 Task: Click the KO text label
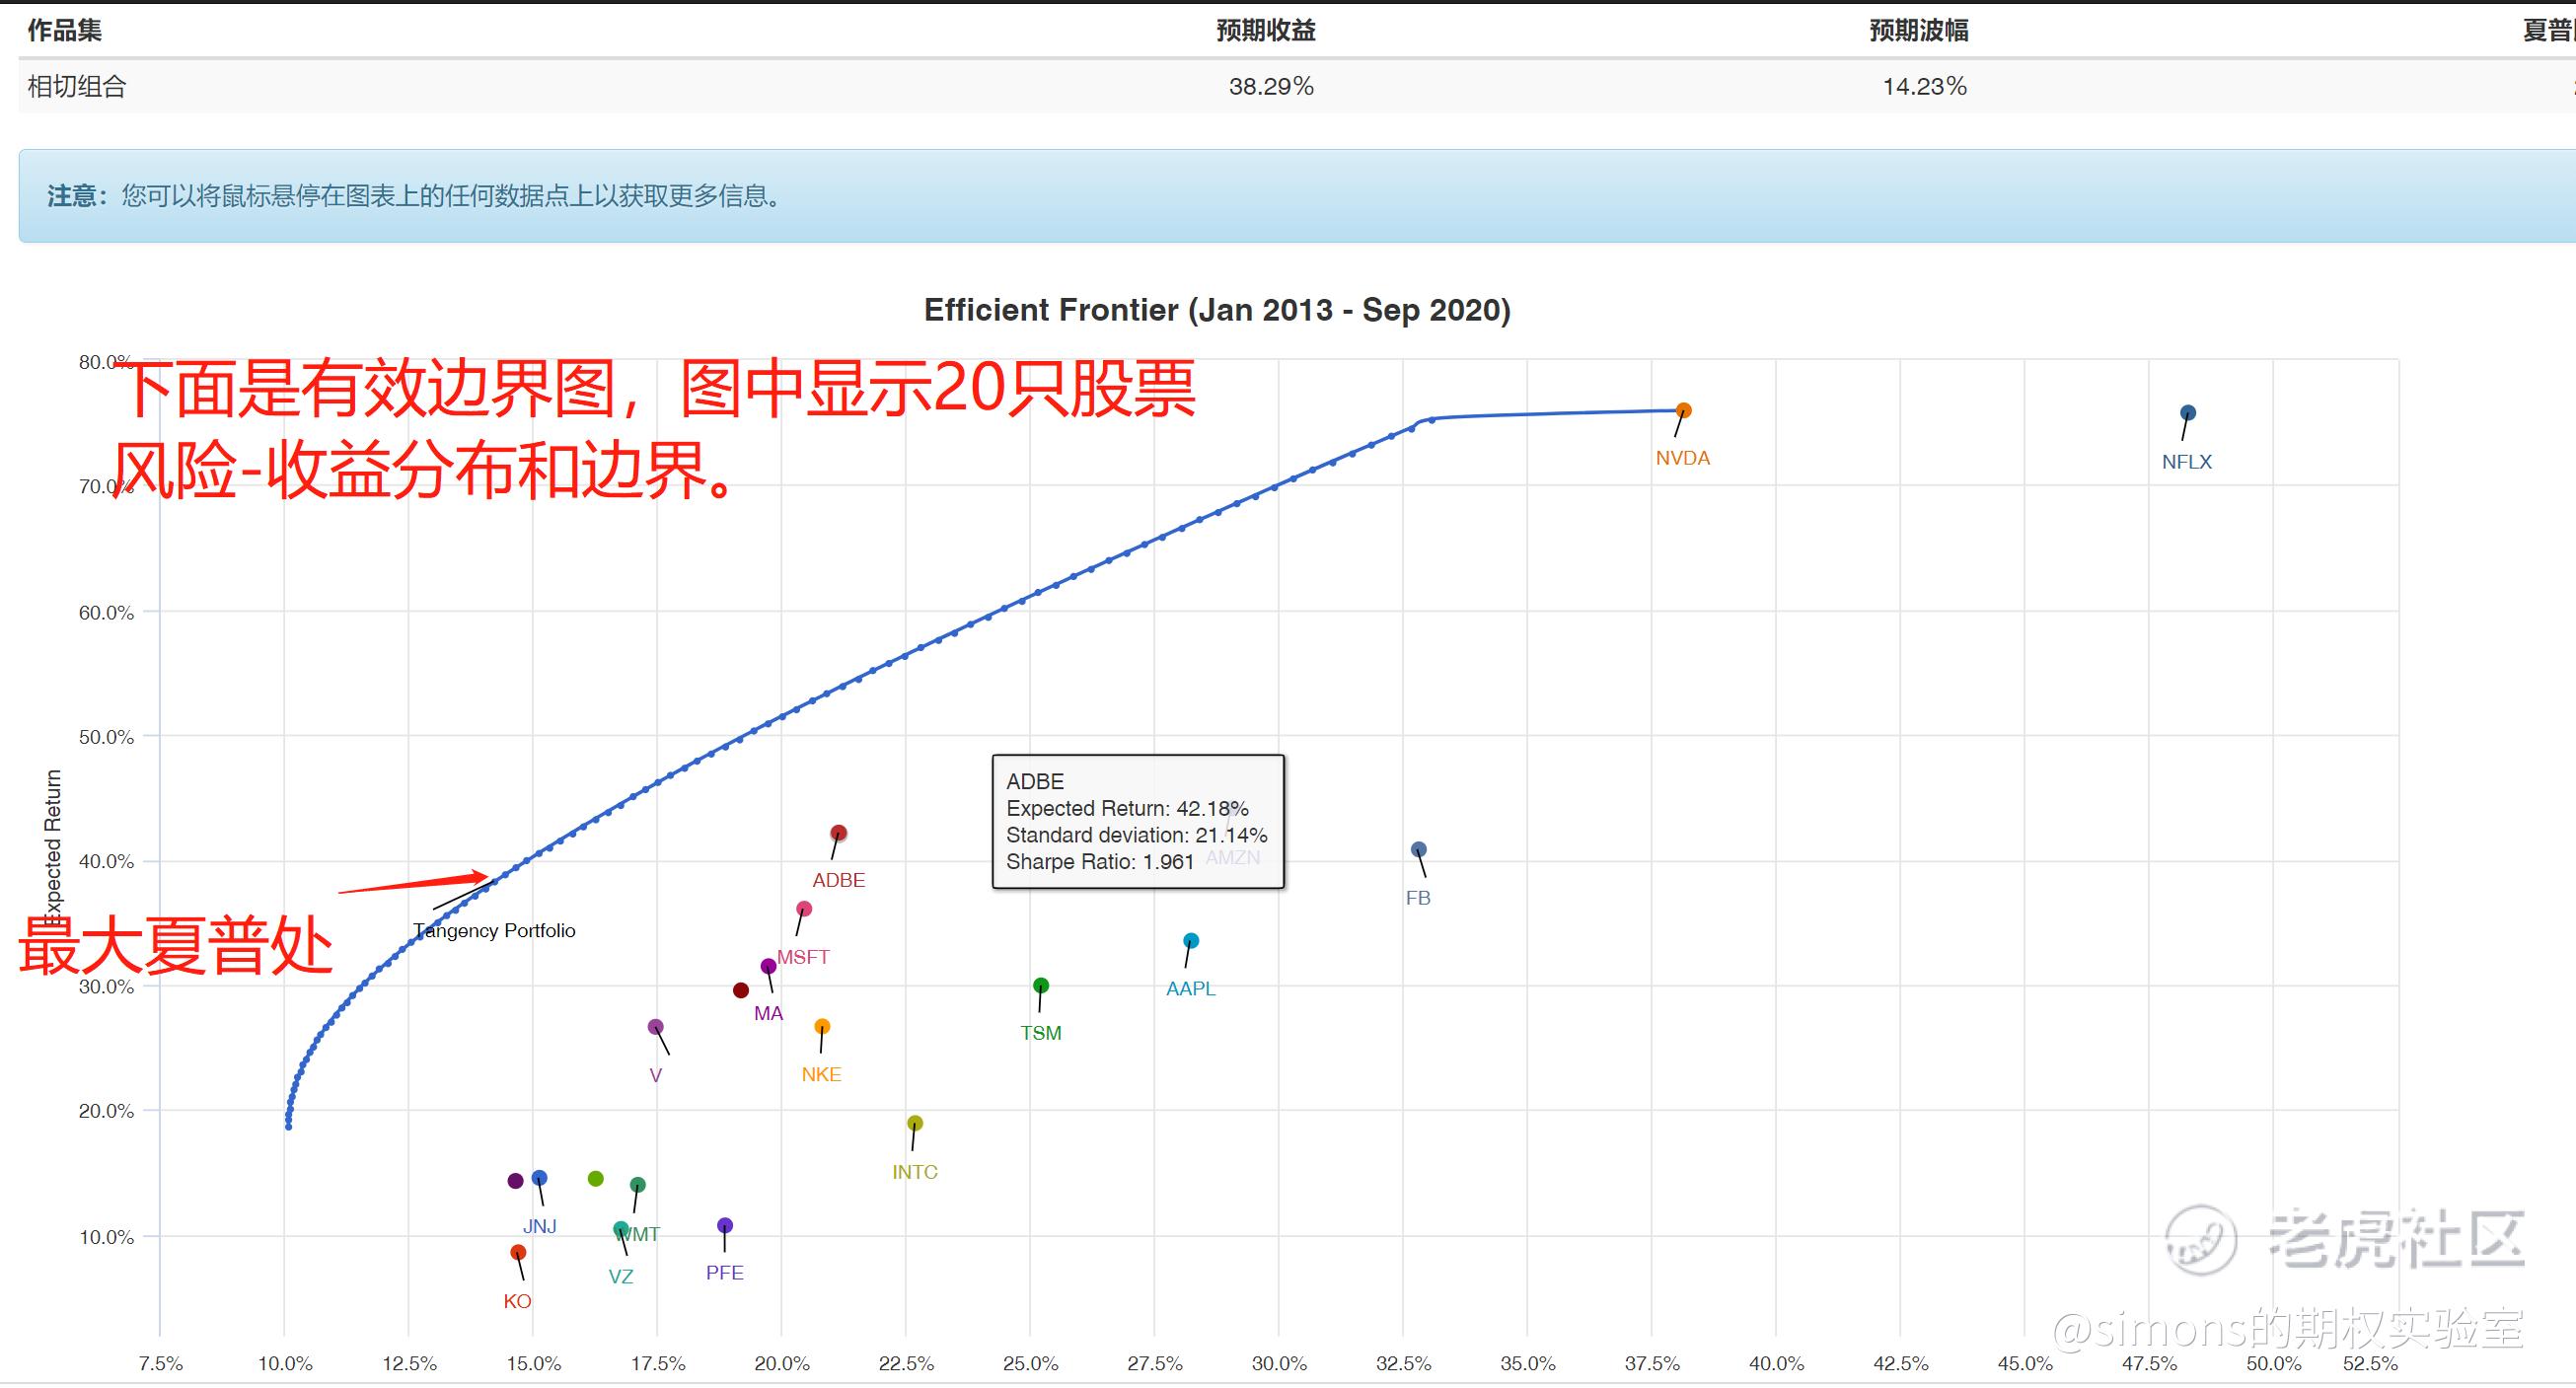pyautogui.click(x=517, y=1301)
